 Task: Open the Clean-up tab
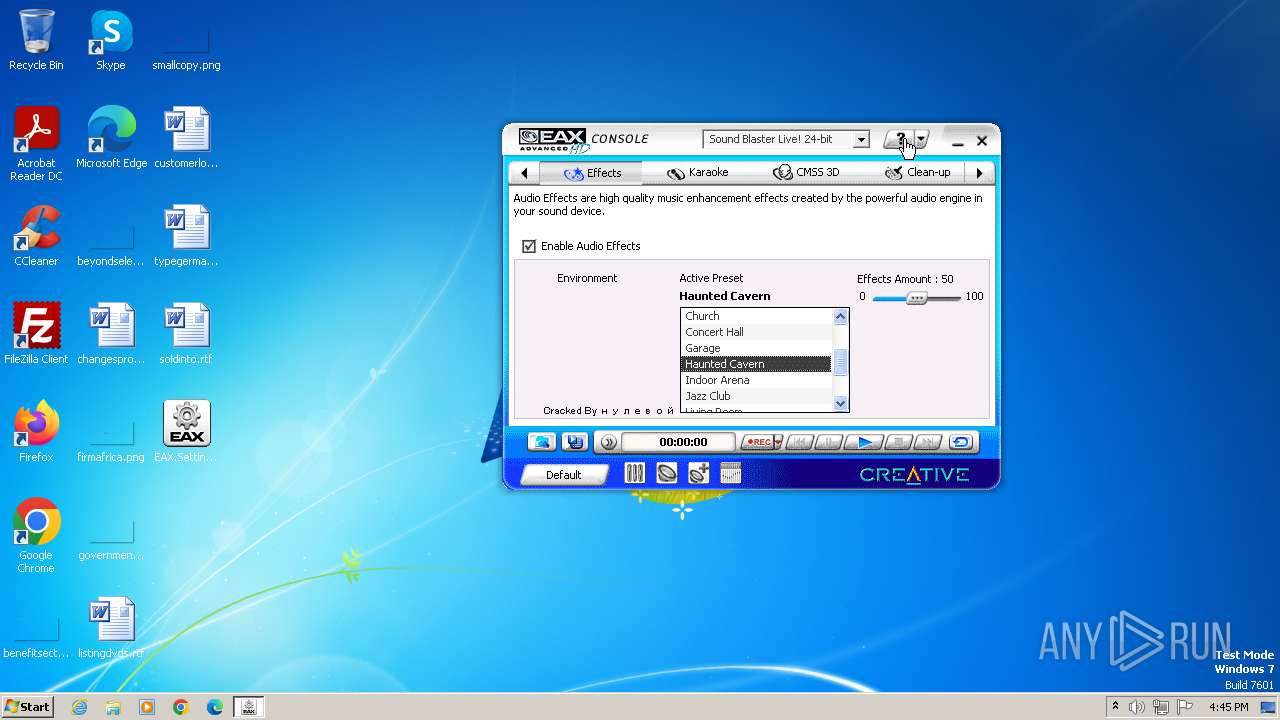(x=917, y=173)
